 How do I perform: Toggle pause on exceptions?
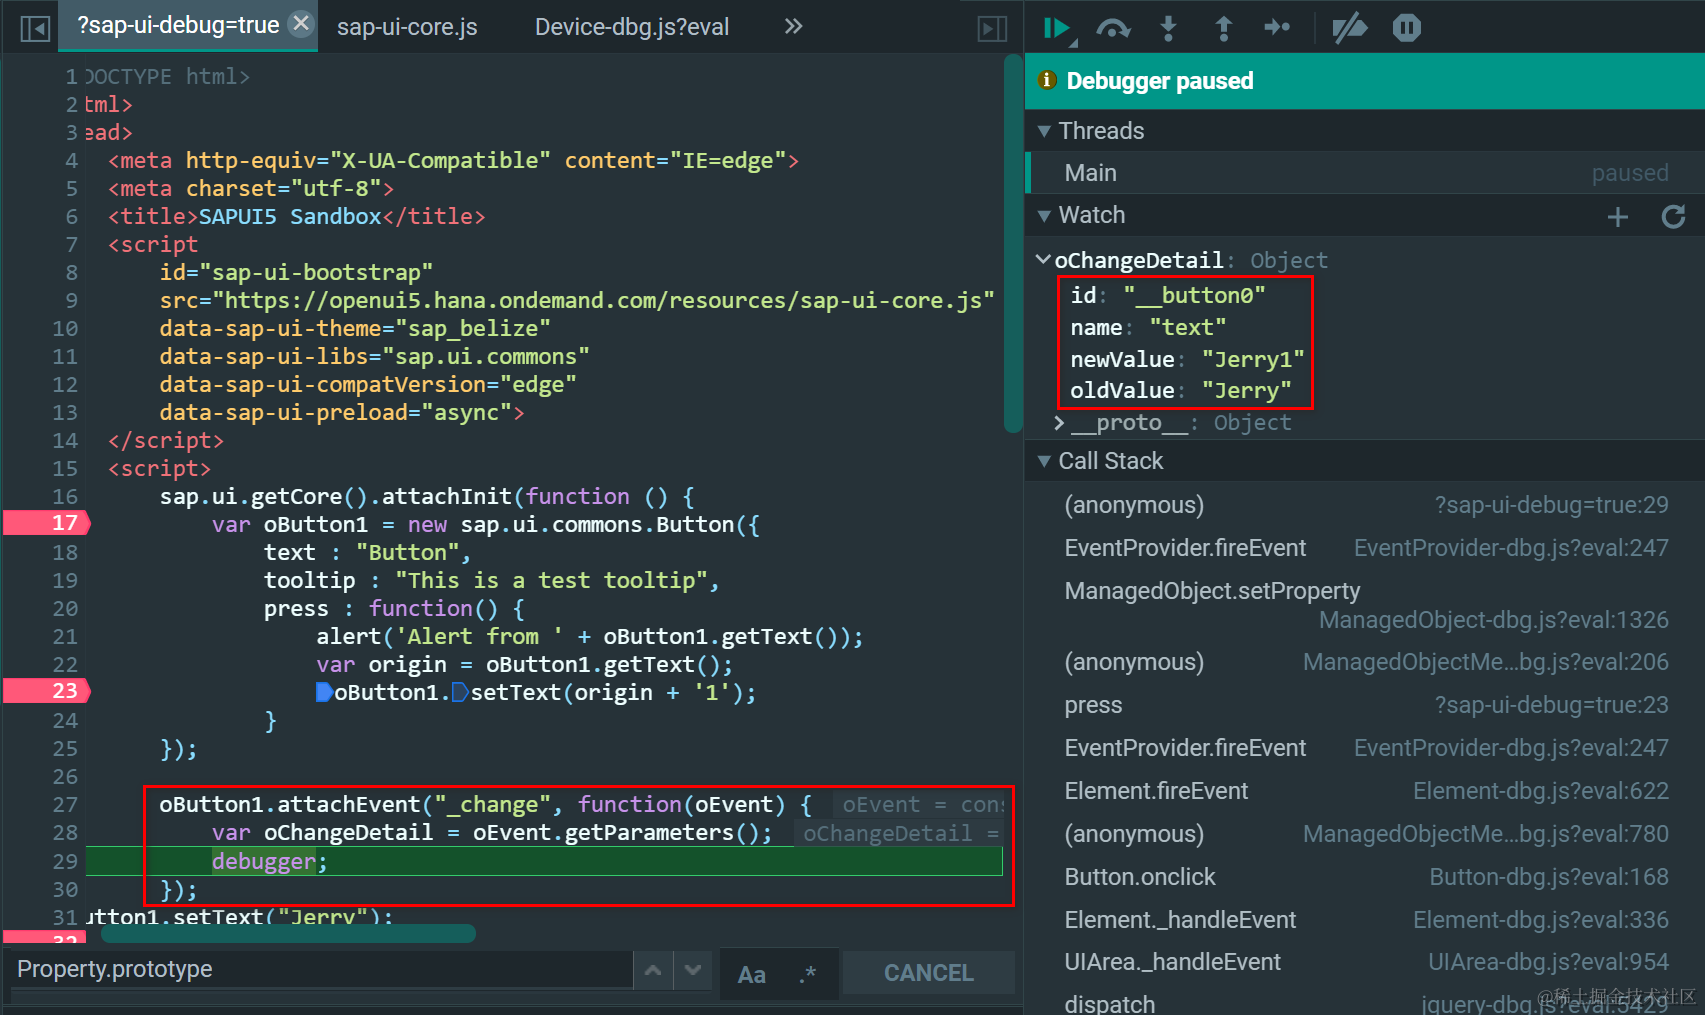1406,28
